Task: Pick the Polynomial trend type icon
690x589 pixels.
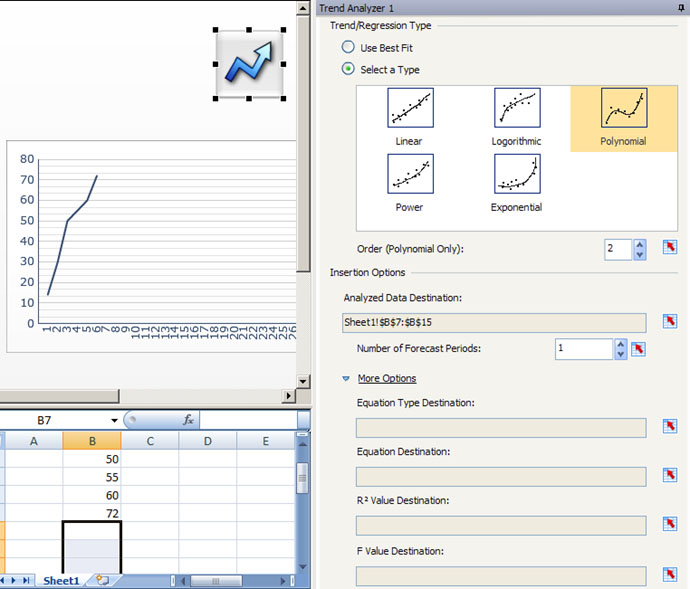Action: pyautogui.click(x=623, y=108)
